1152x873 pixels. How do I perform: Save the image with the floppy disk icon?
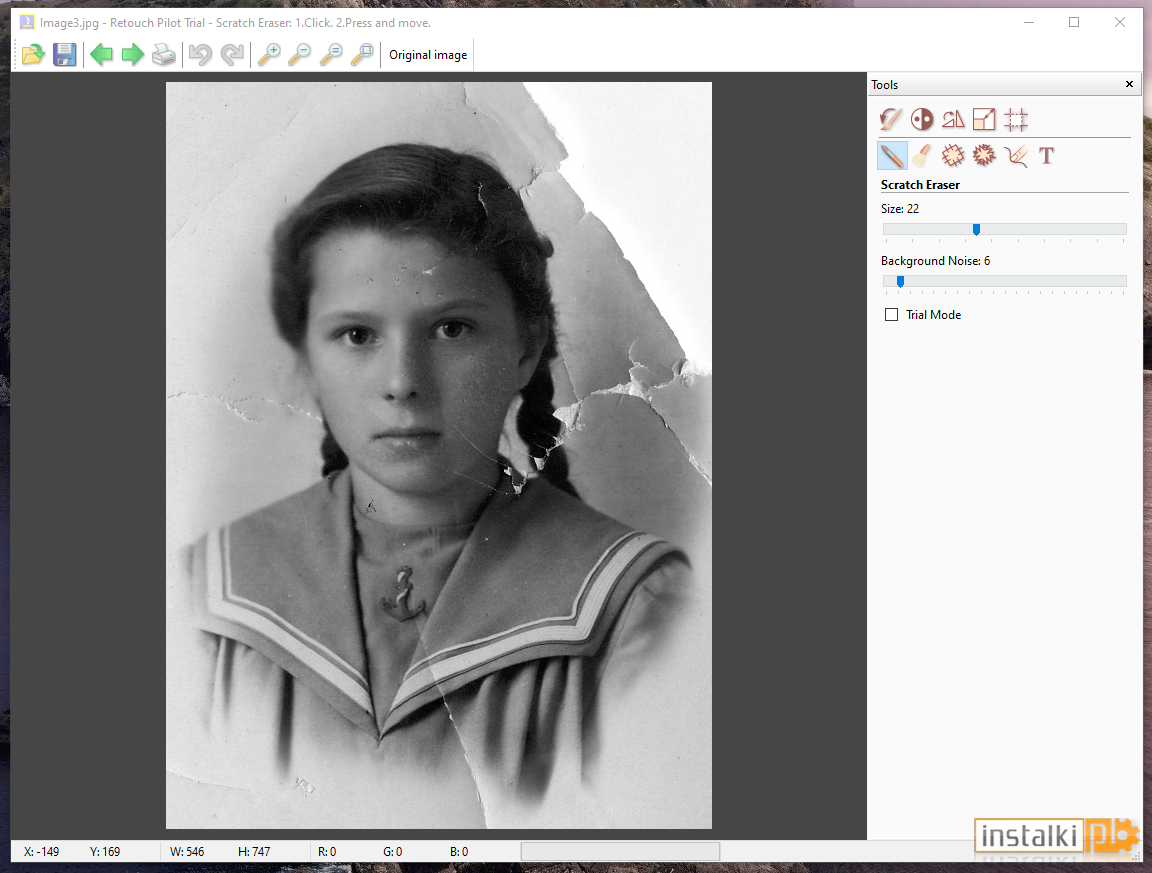[65, 54]
